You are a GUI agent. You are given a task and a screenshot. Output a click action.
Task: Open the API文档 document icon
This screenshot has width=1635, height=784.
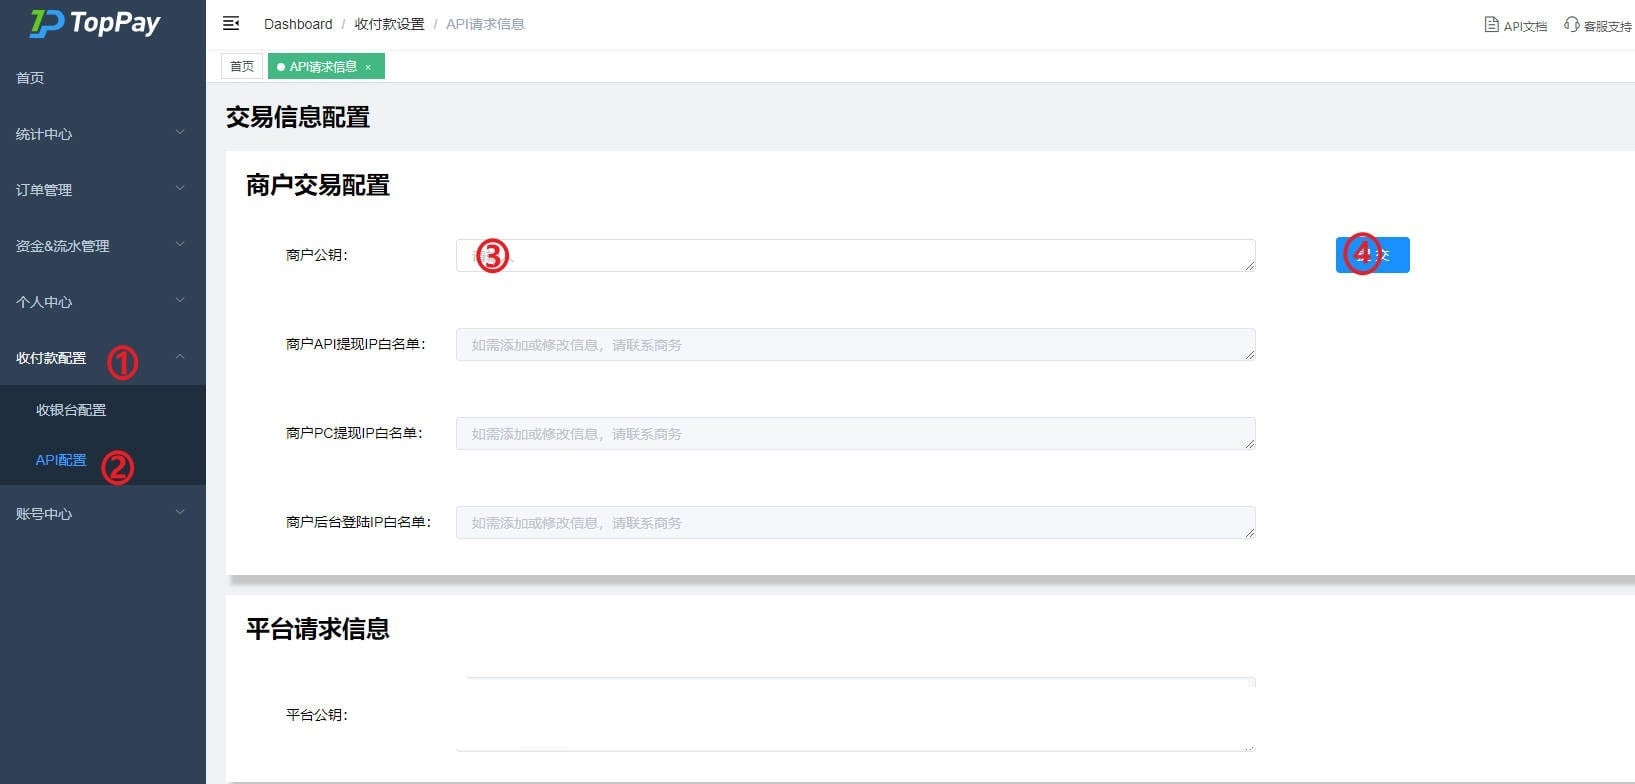pos(1491,25)
